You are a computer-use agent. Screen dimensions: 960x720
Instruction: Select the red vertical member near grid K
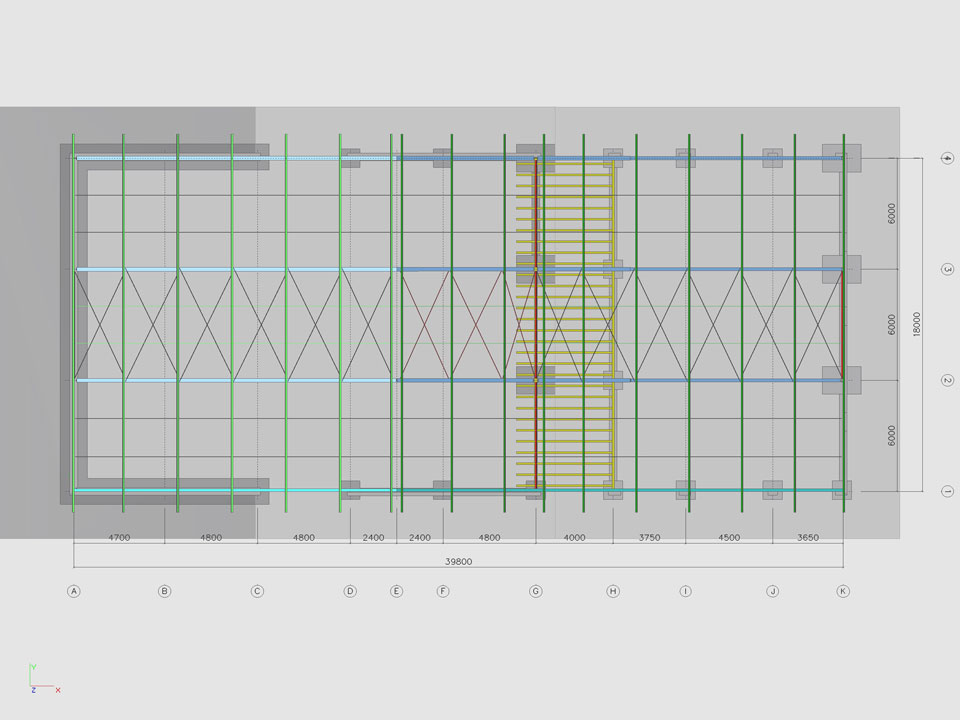pos(842,325)
